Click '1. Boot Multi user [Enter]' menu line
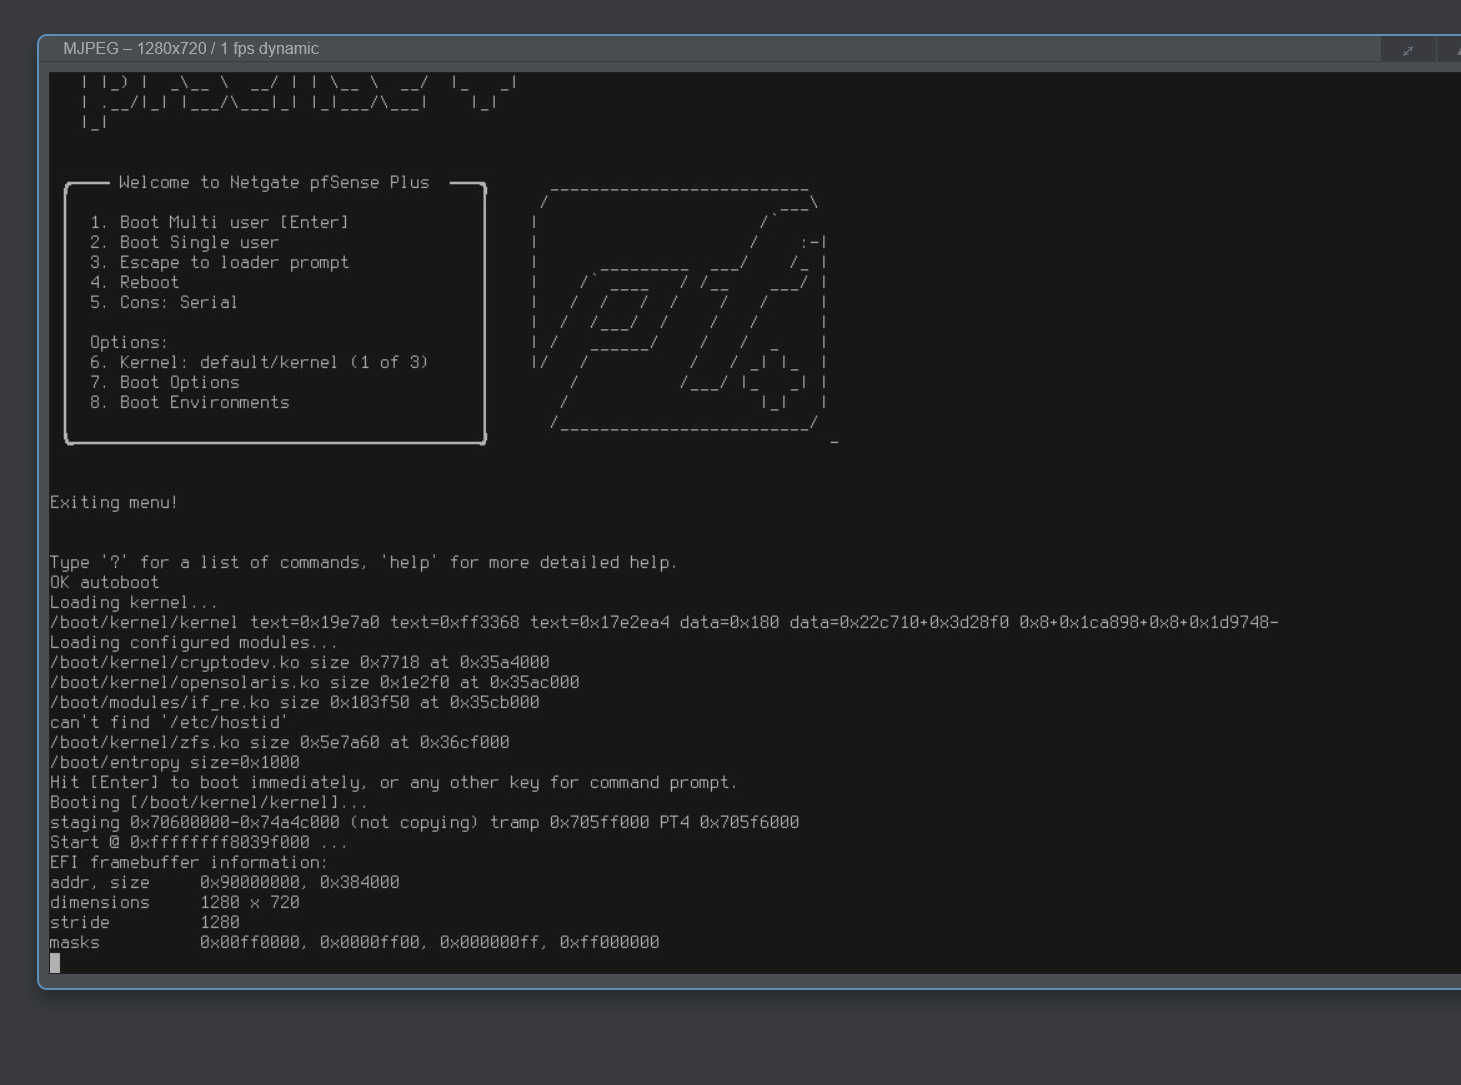Viewport: 1461px width, 1085px height. click(x=219, y=222)
